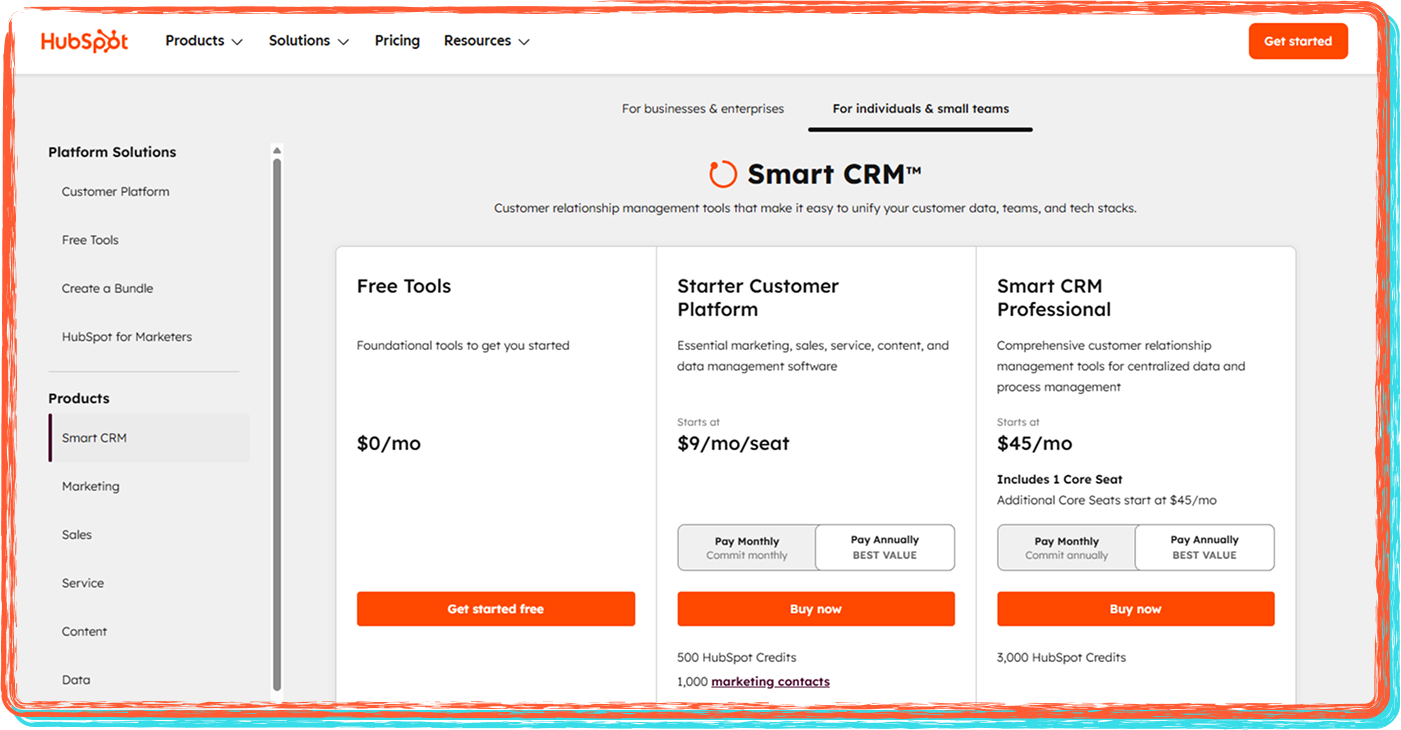Open the Resources dropdown
The width and height of the screenshot is (1401, 730).
486,41
